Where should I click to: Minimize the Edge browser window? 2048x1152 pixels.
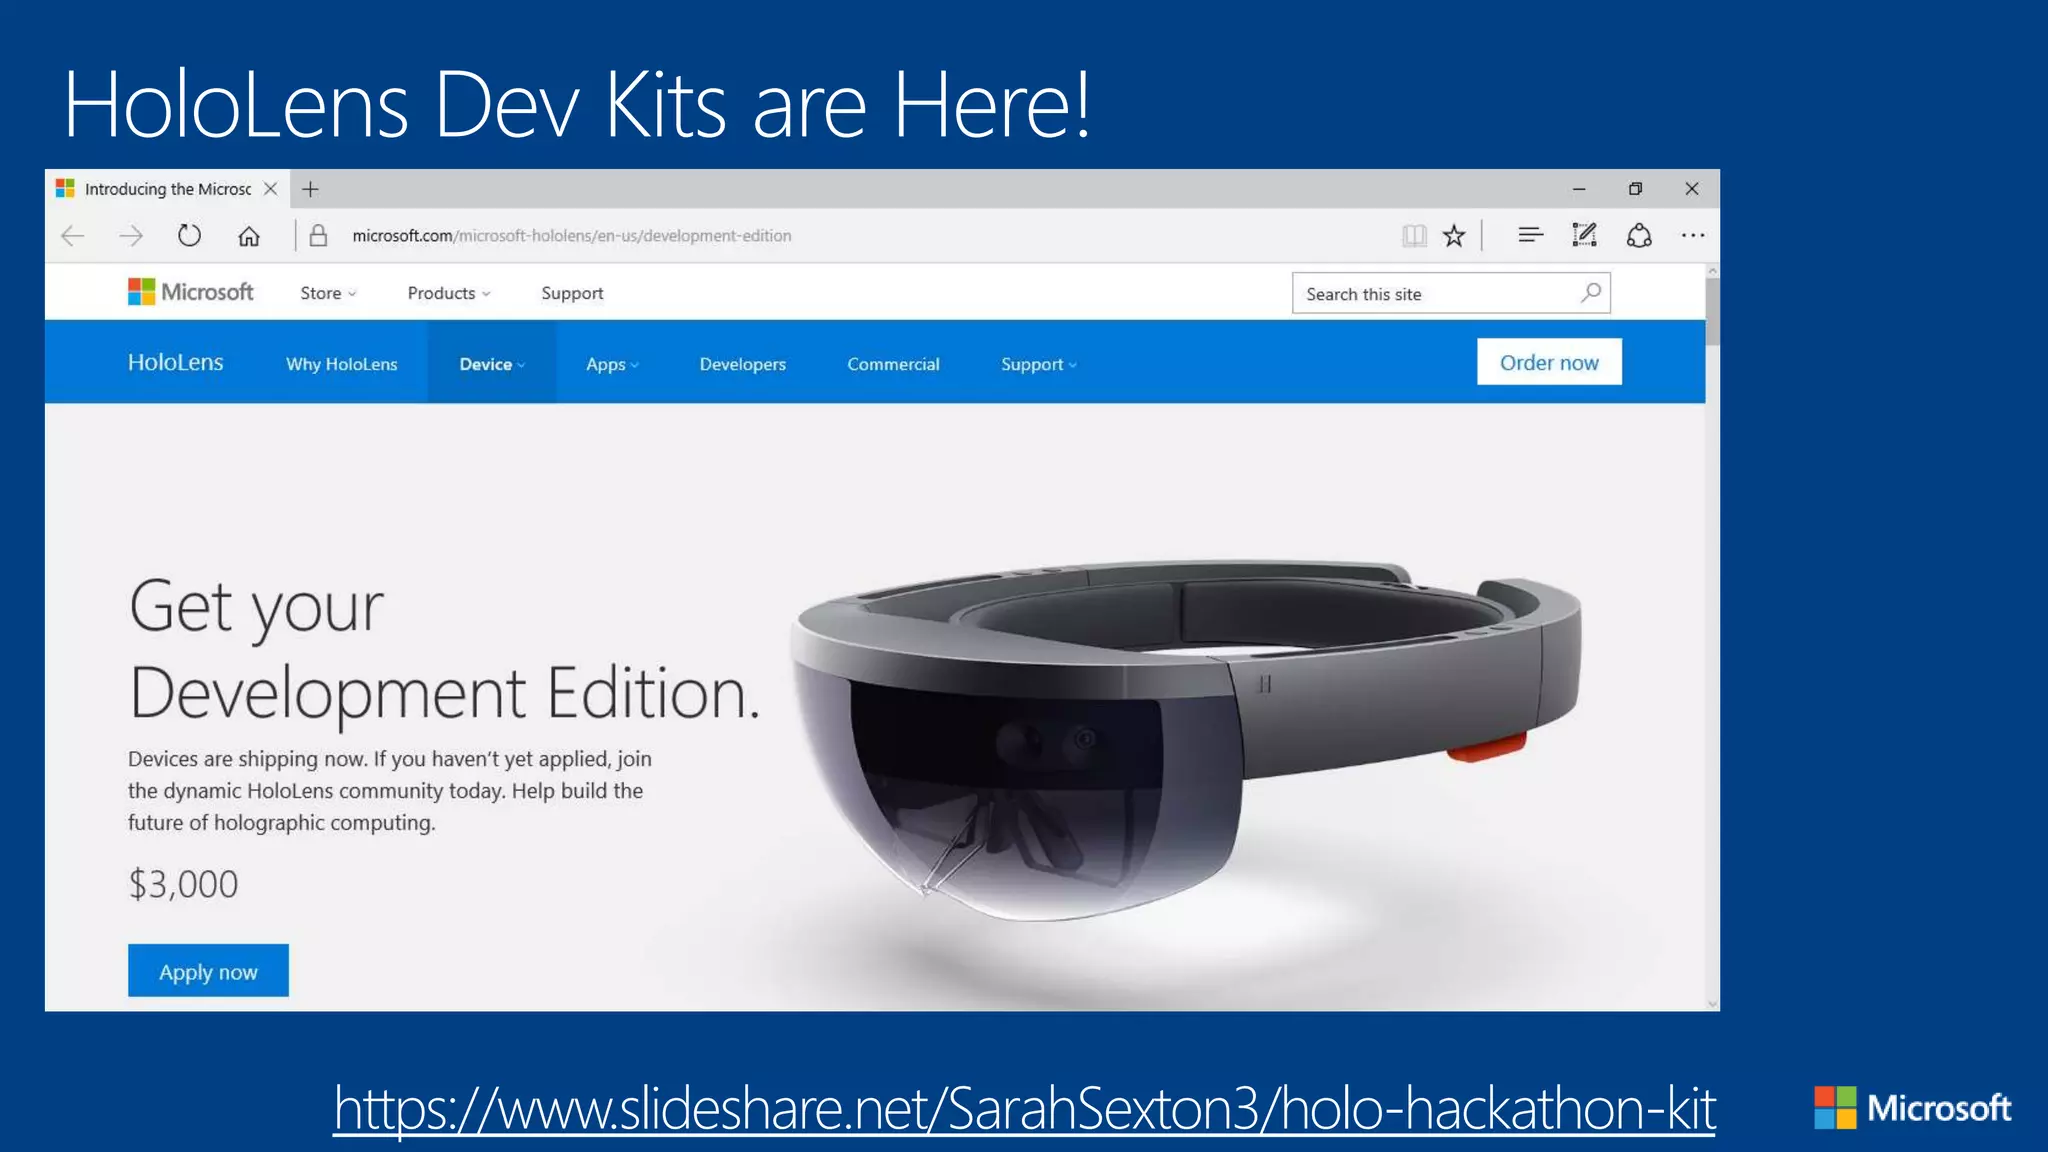point(1579,189)
